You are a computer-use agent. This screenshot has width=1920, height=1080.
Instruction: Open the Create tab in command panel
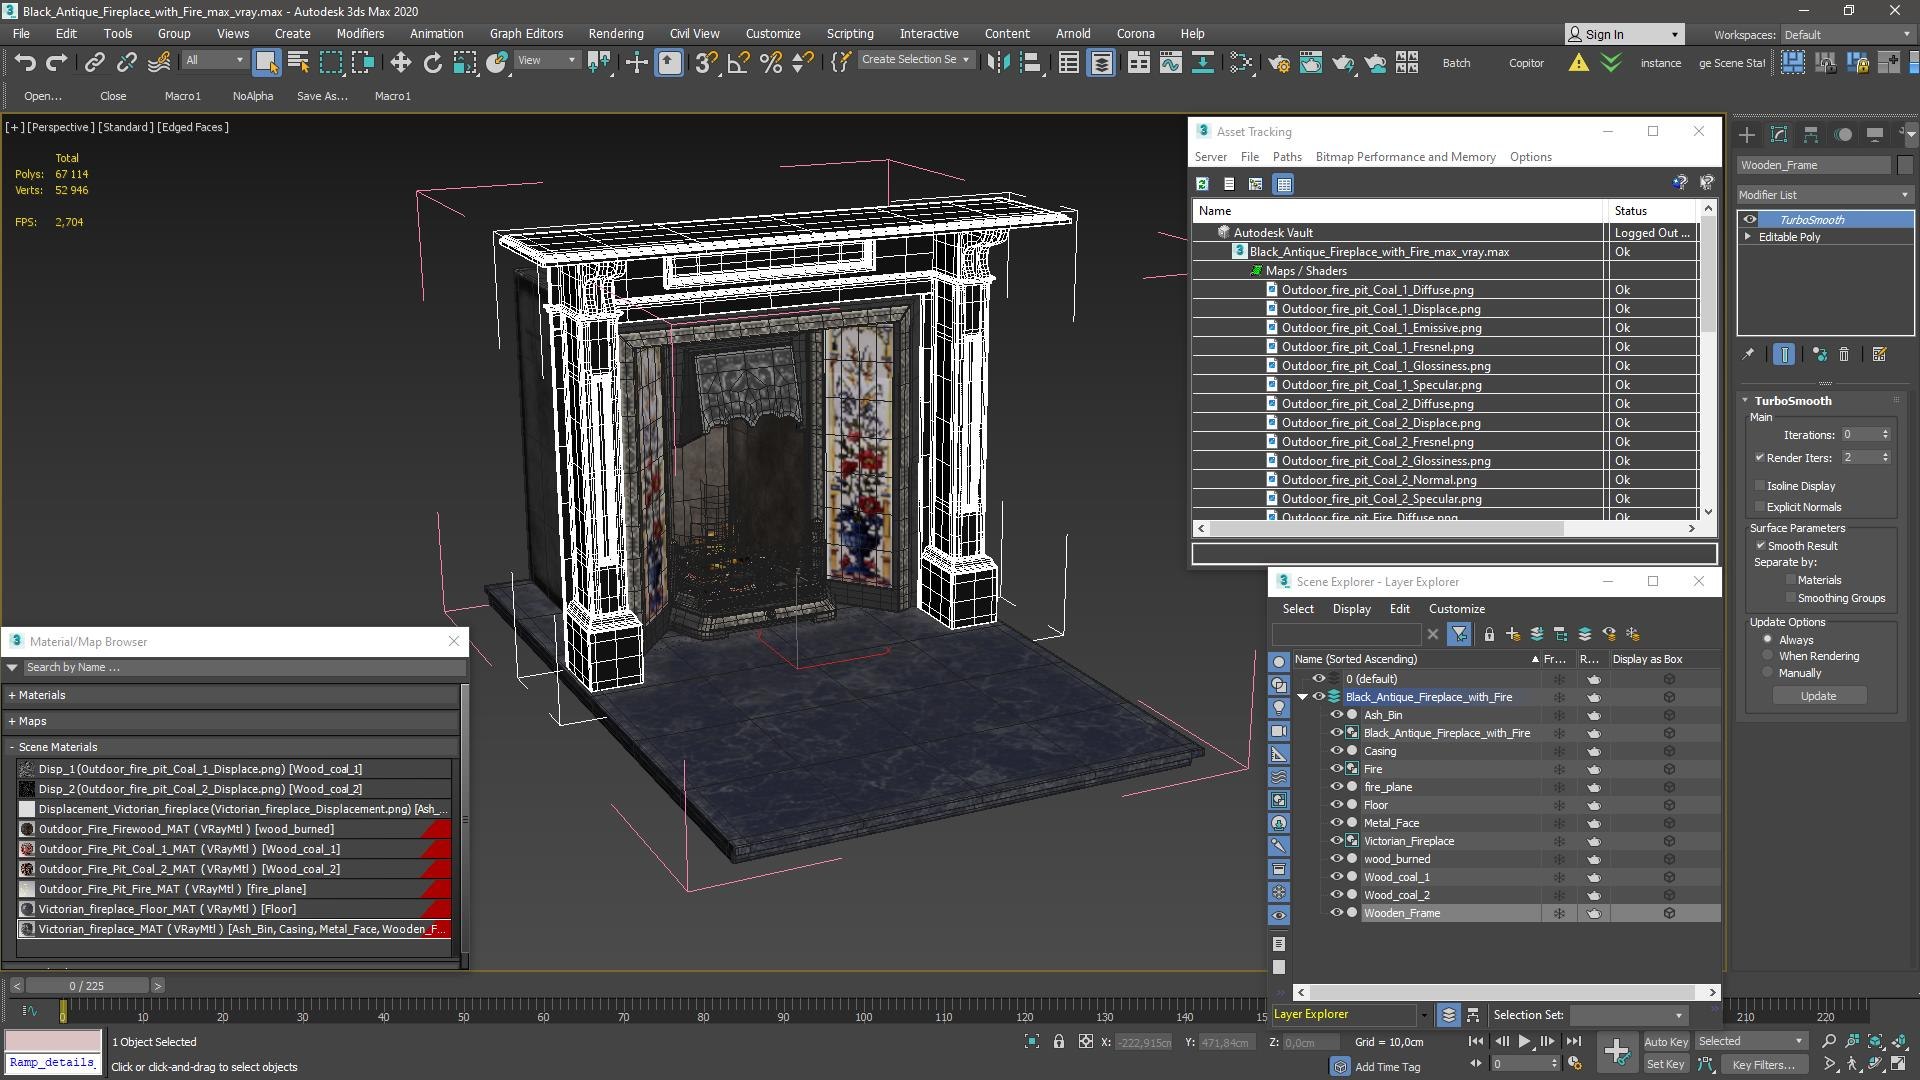click(1747, 134)
